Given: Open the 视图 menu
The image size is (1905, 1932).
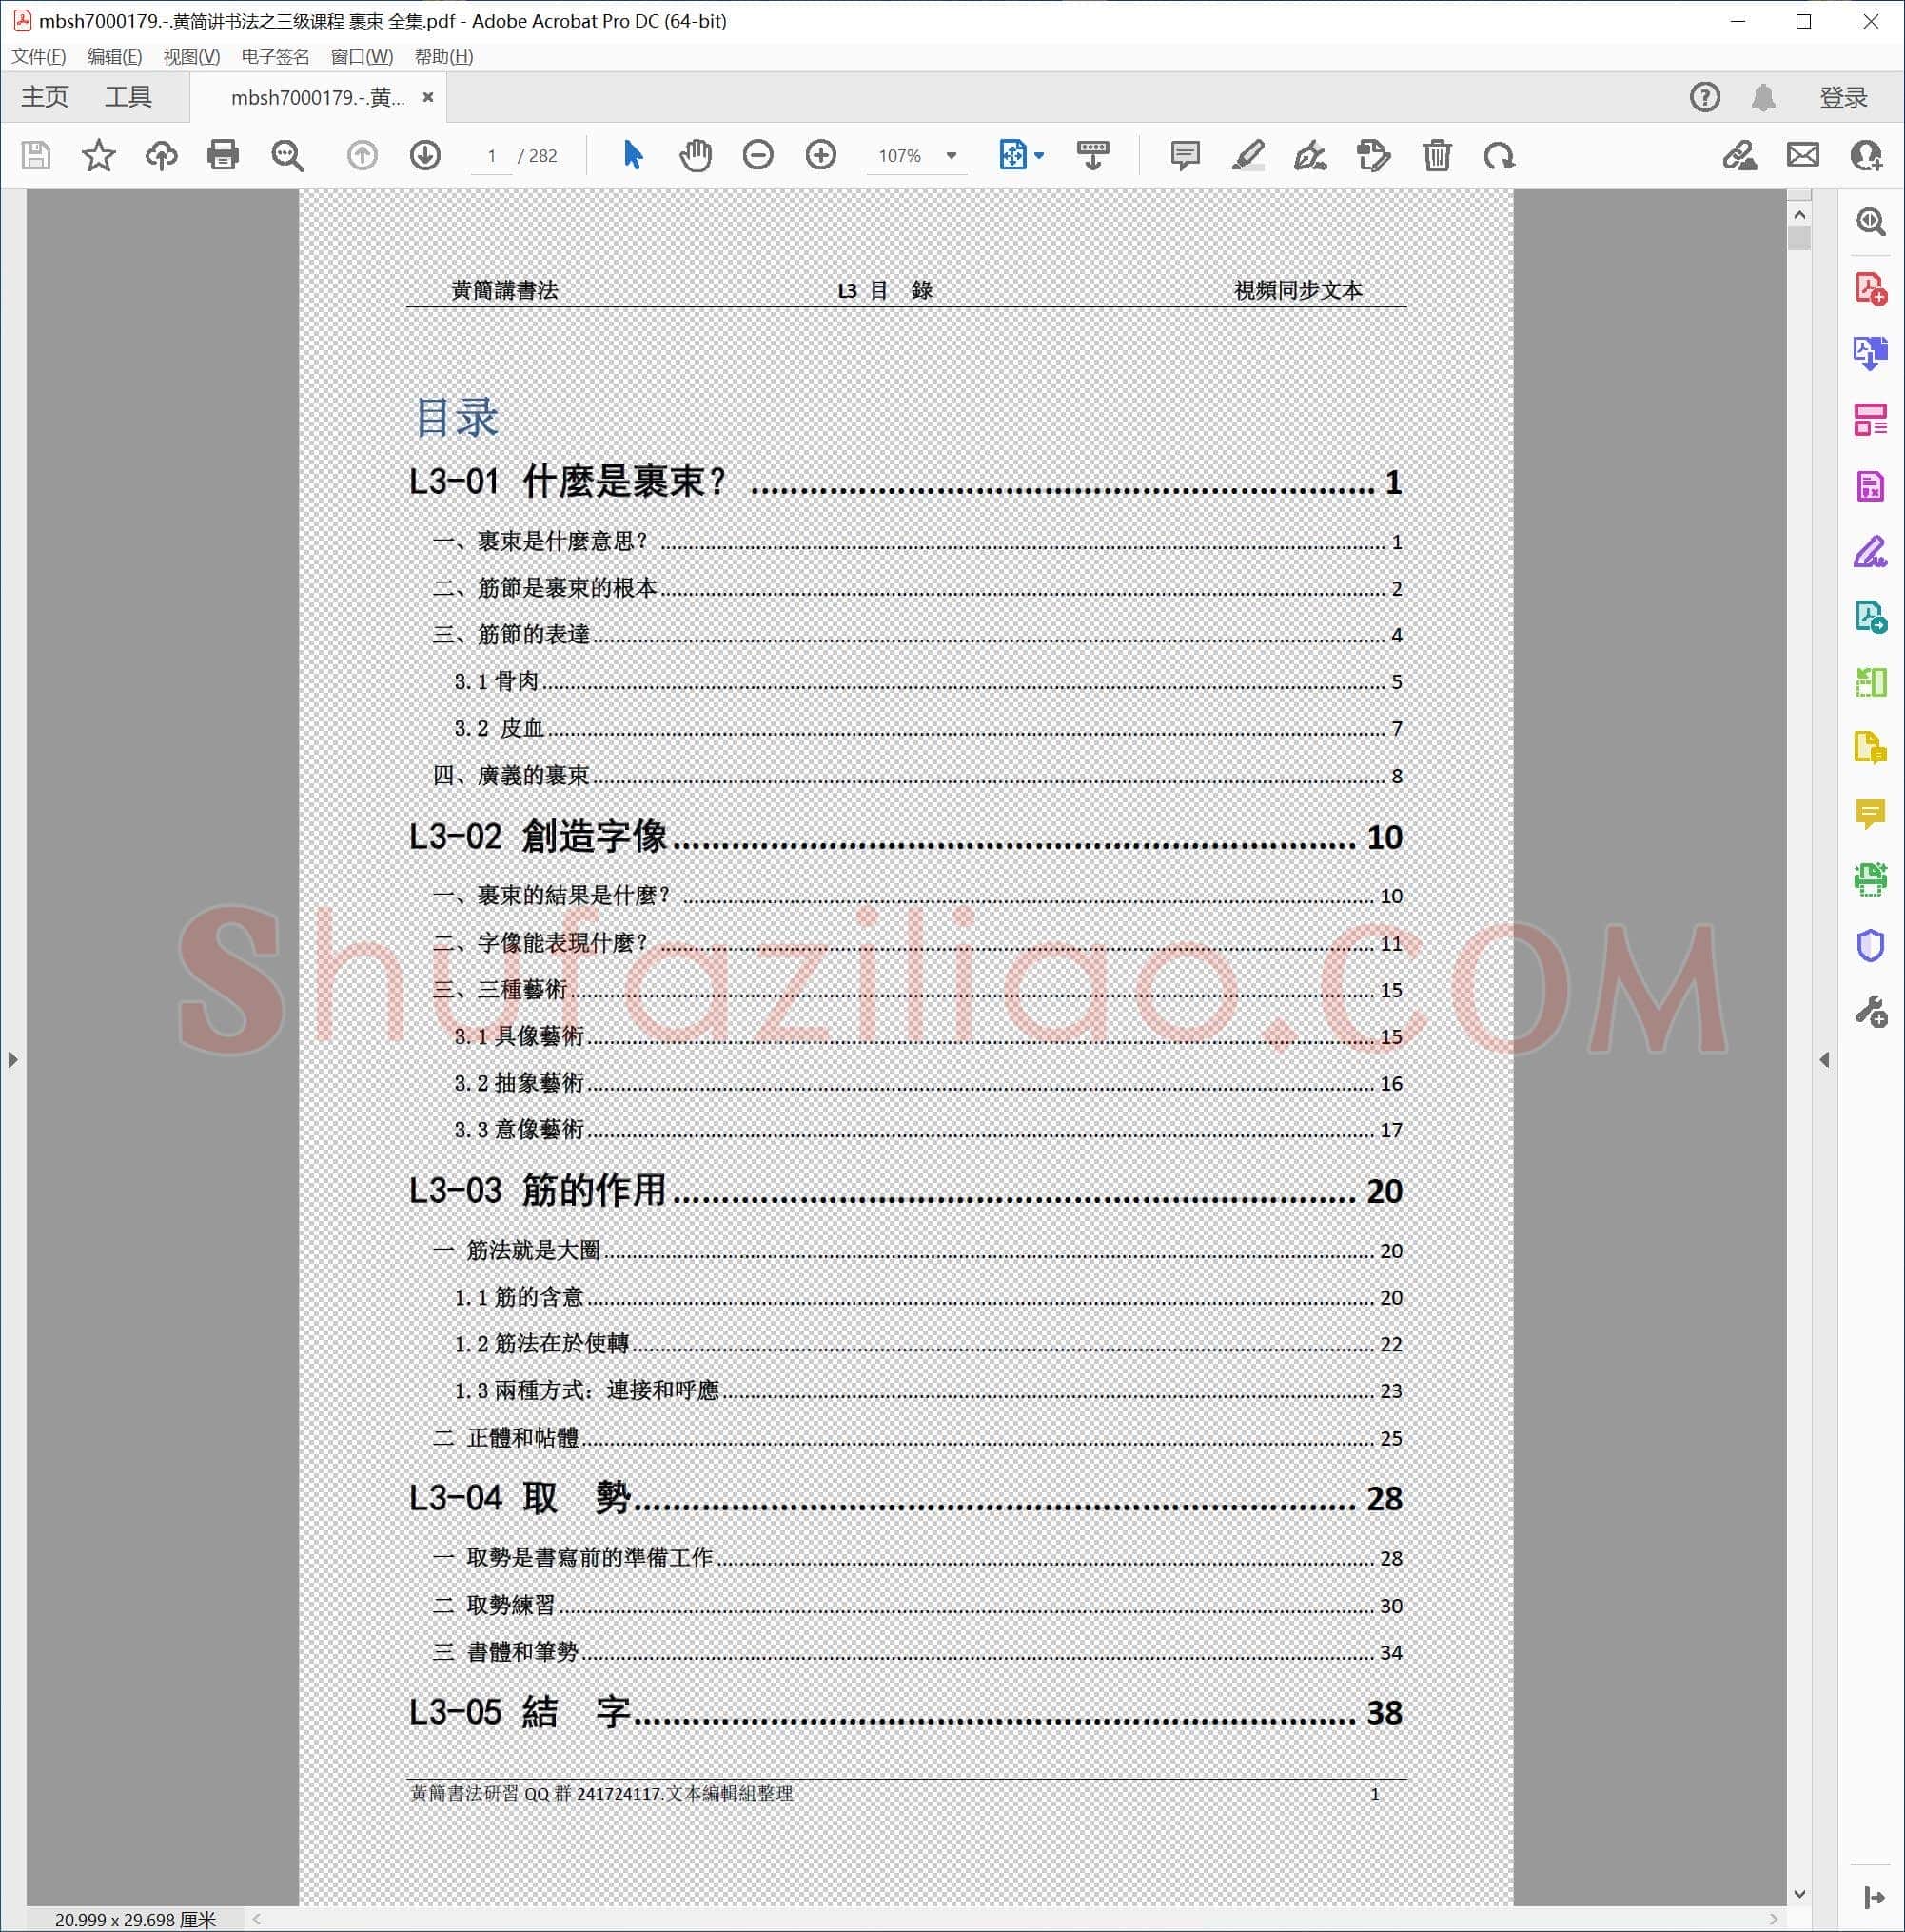Looking at the screenshot, I should click(192, 57).
